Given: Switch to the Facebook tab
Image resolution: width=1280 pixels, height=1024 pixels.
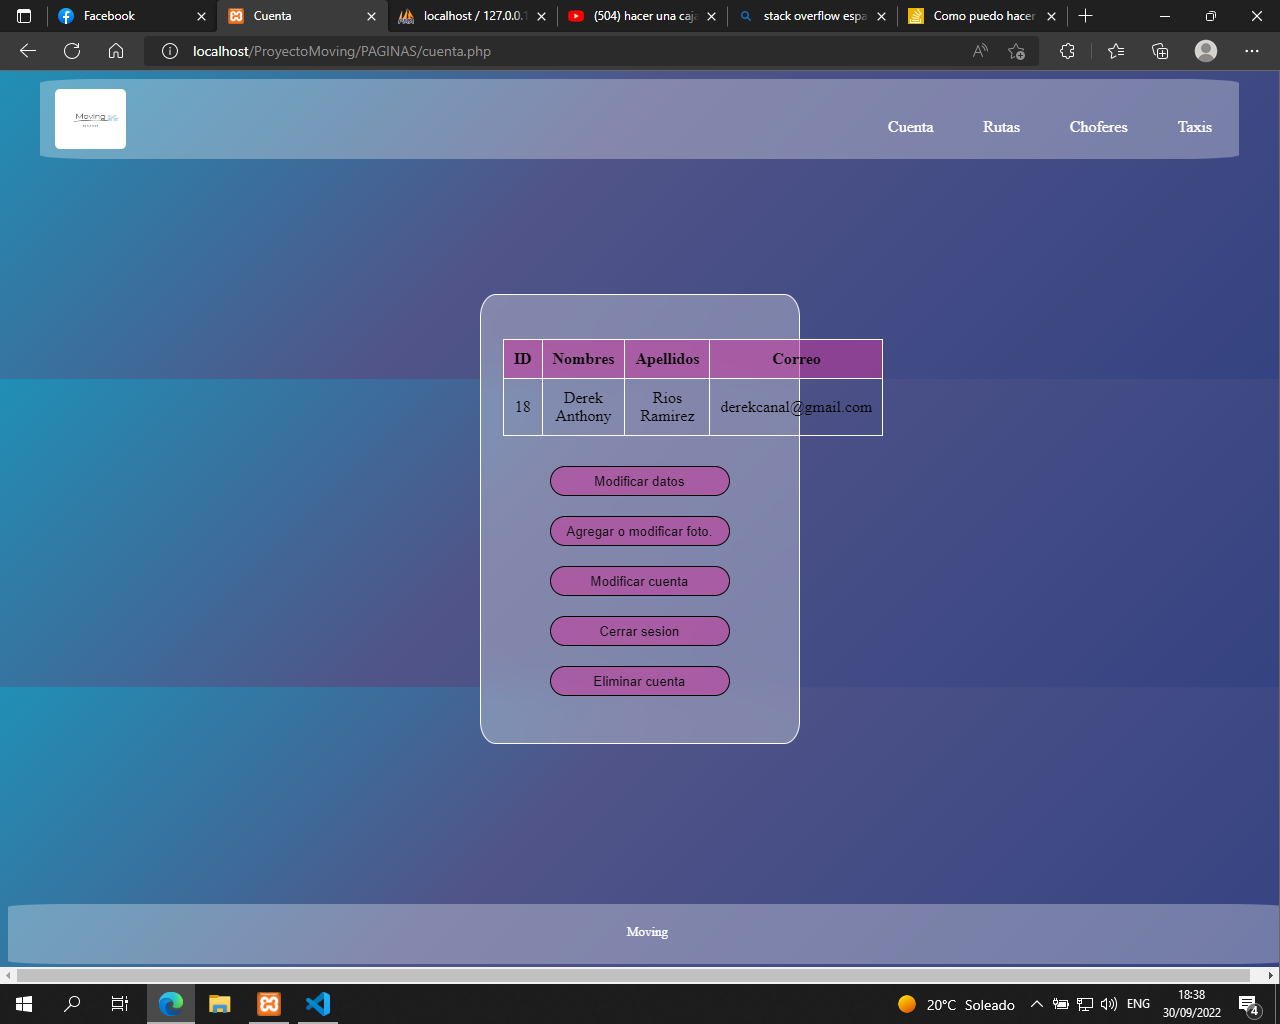Looking at the screenshot, I should (132, 16).
